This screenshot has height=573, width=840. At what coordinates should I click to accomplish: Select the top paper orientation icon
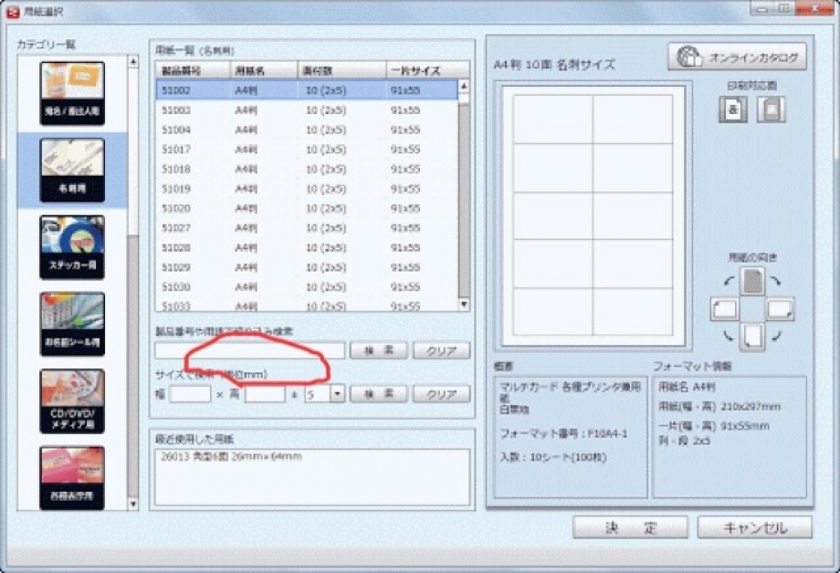(x=752, y=281)
